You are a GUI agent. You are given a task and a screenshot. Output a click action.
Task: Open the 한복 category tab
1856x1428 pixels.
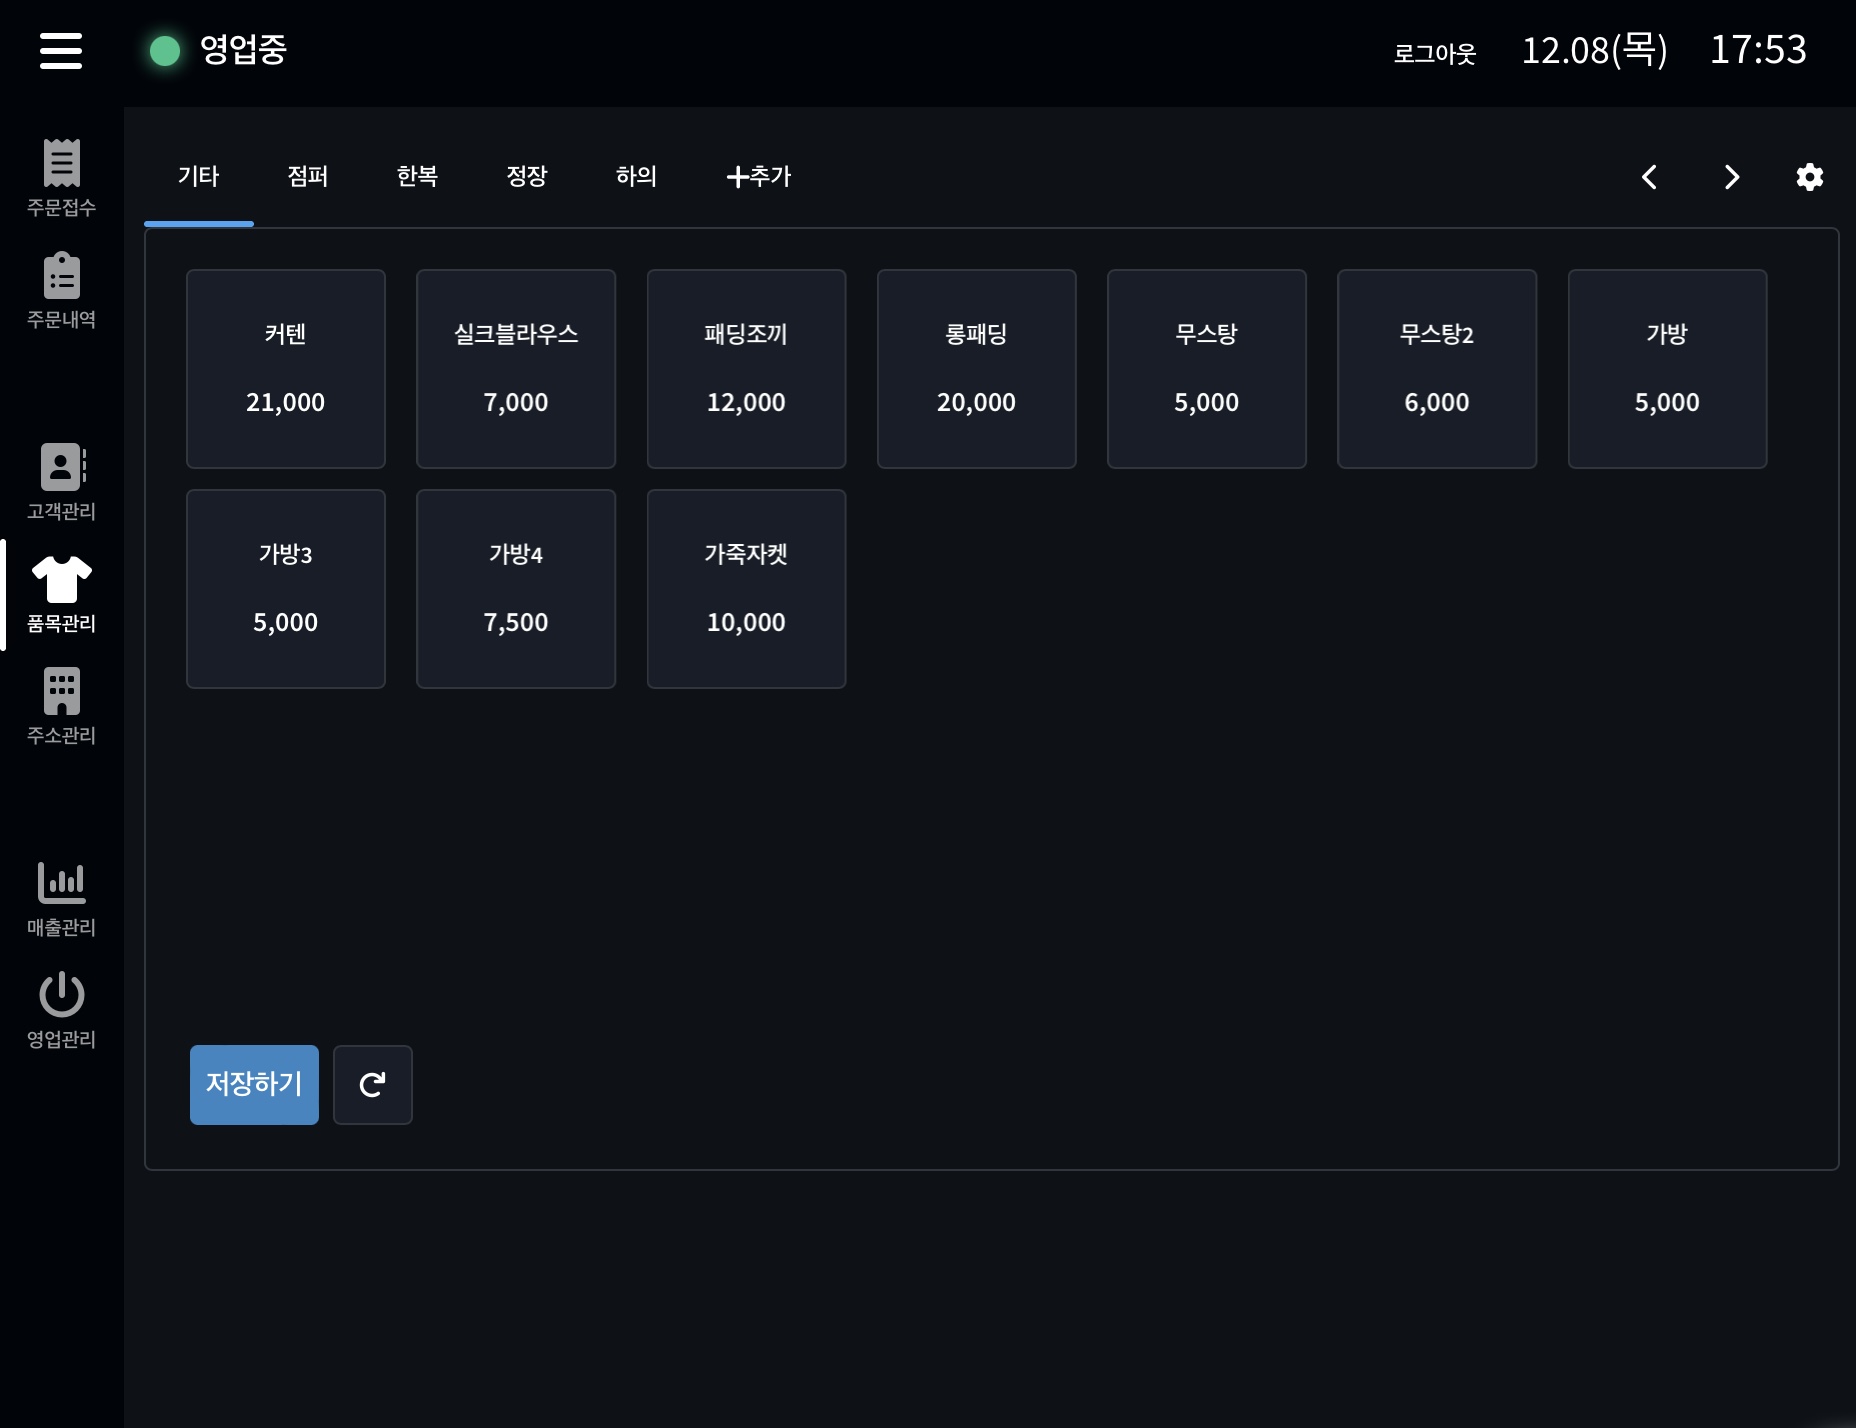pos(417,177)
